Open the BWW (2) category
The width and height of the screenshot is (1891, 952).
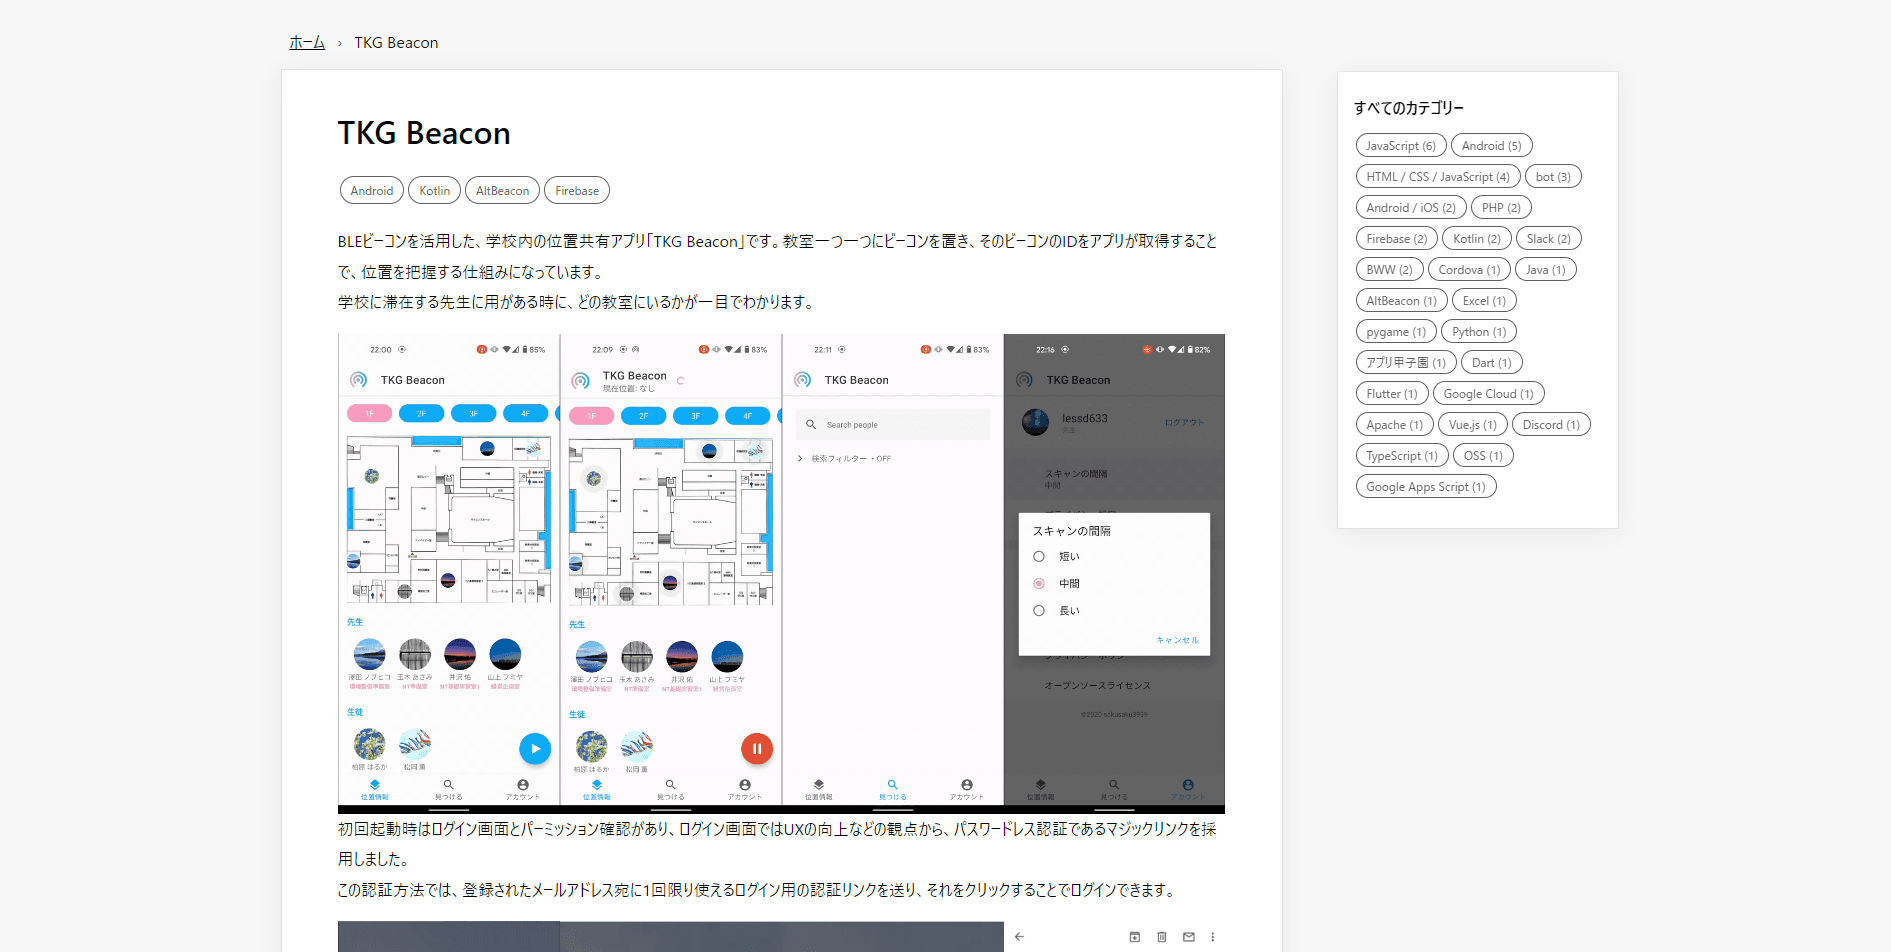point(1390,270)
